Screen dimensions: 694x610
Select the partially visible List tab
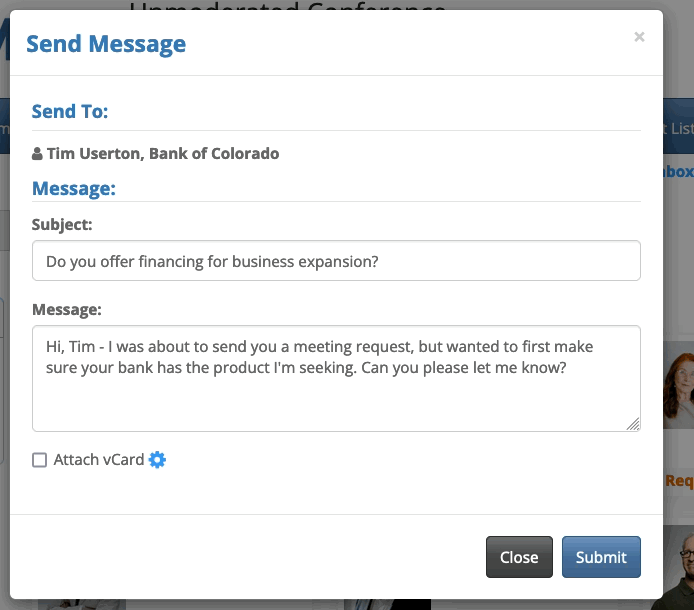point(680,128)
